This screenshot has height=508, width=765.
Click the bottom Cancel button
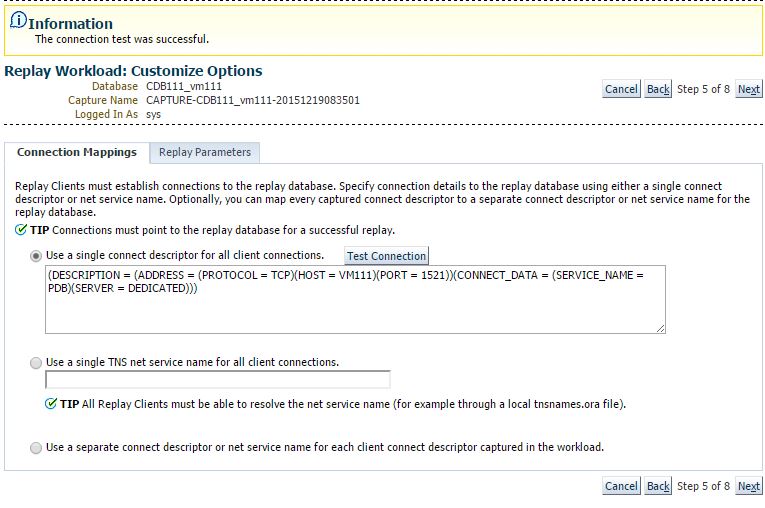(621, 486)
